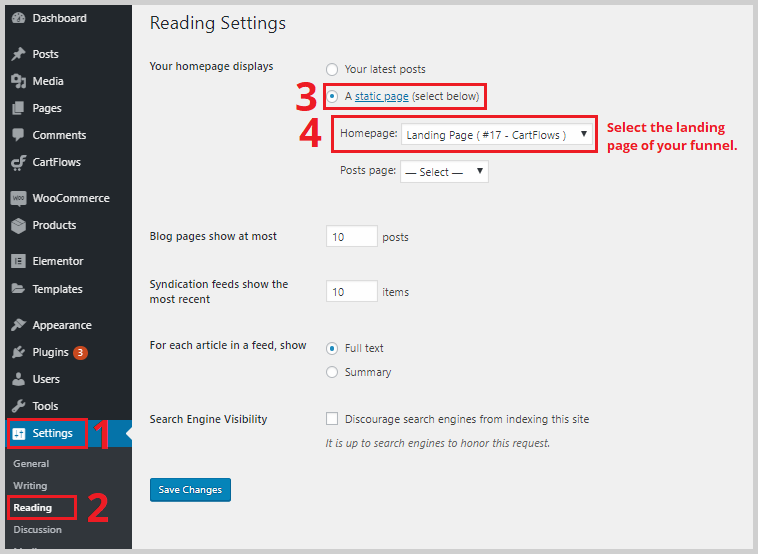
Task: Go to Writing settings submenu
Action: (30, 485)
